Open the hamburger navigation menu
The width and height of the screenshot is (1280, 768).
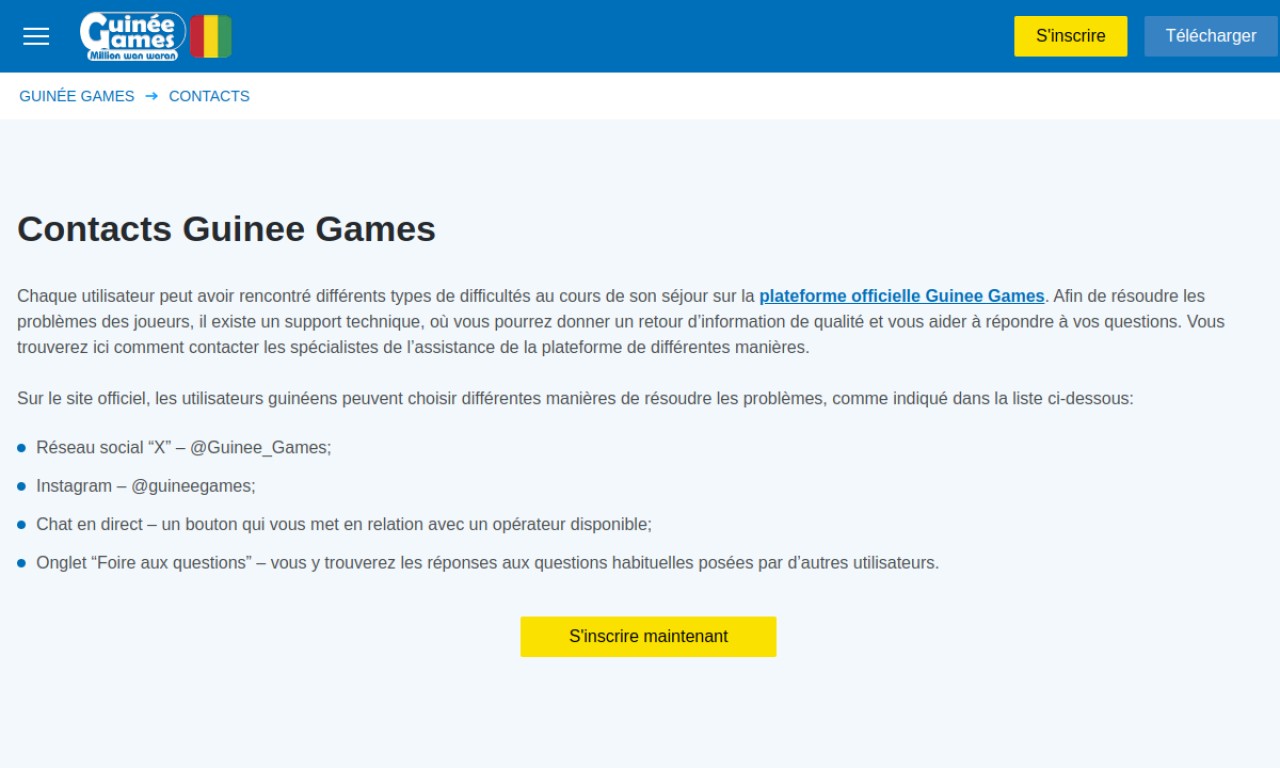tap(36, 36)
